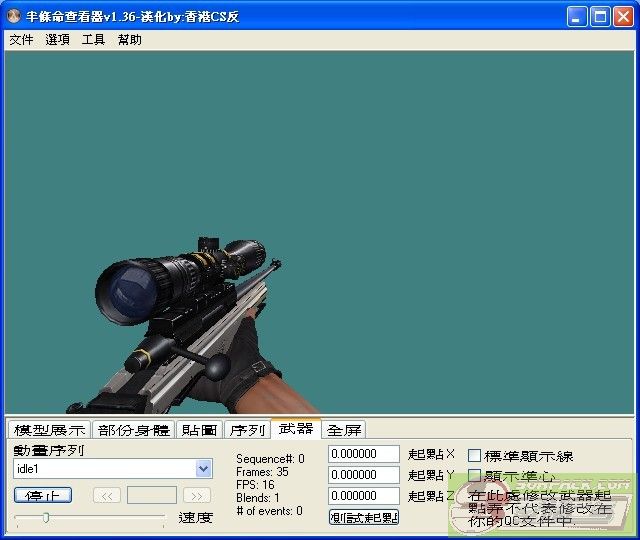Switch to the 模型展示 tab
This screenshot has height=540, width=640.
click(49, 430)
